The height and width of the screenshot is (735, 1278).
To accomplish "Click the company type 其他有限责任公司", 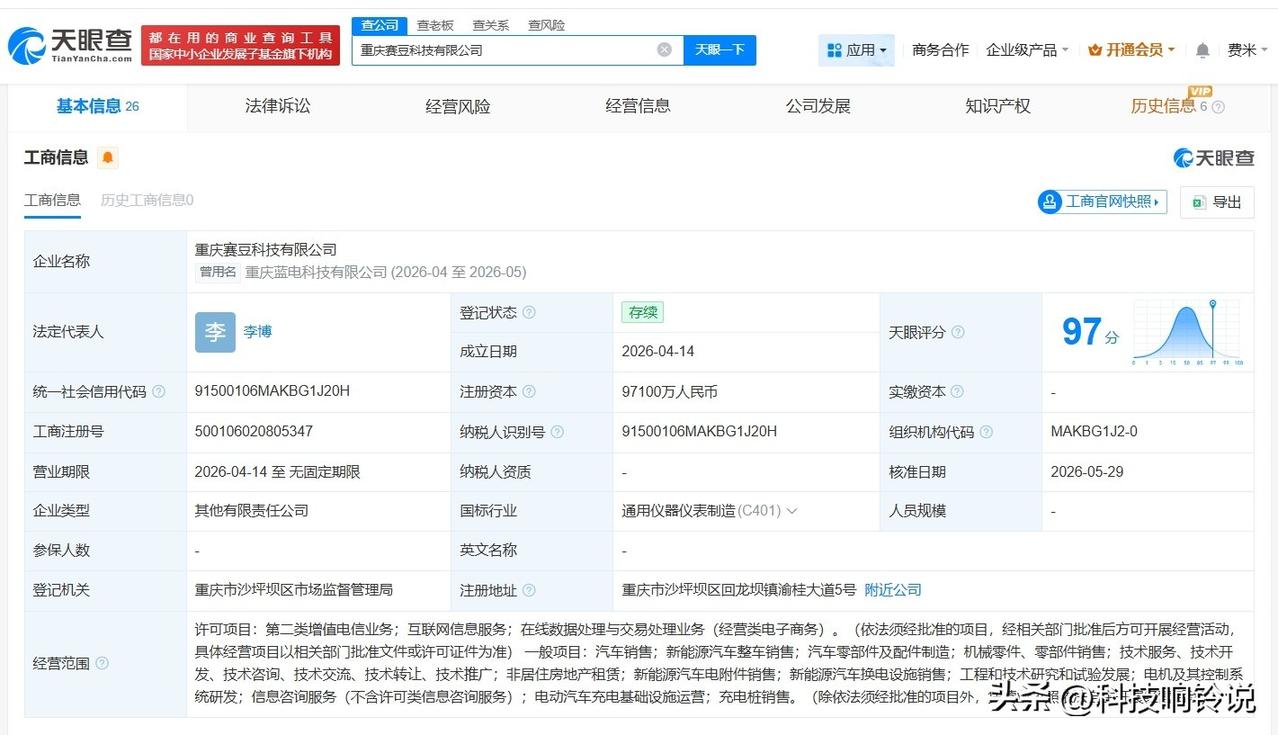I will [x=252, y=510].
